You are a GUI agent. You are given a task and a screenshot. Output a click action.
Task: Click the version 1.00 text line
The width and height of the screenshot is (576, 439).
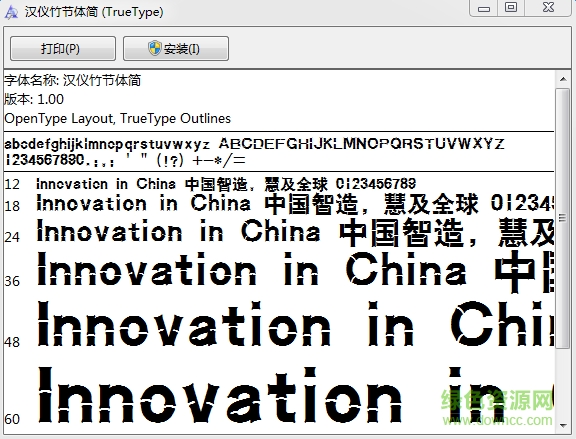[34, 99]
